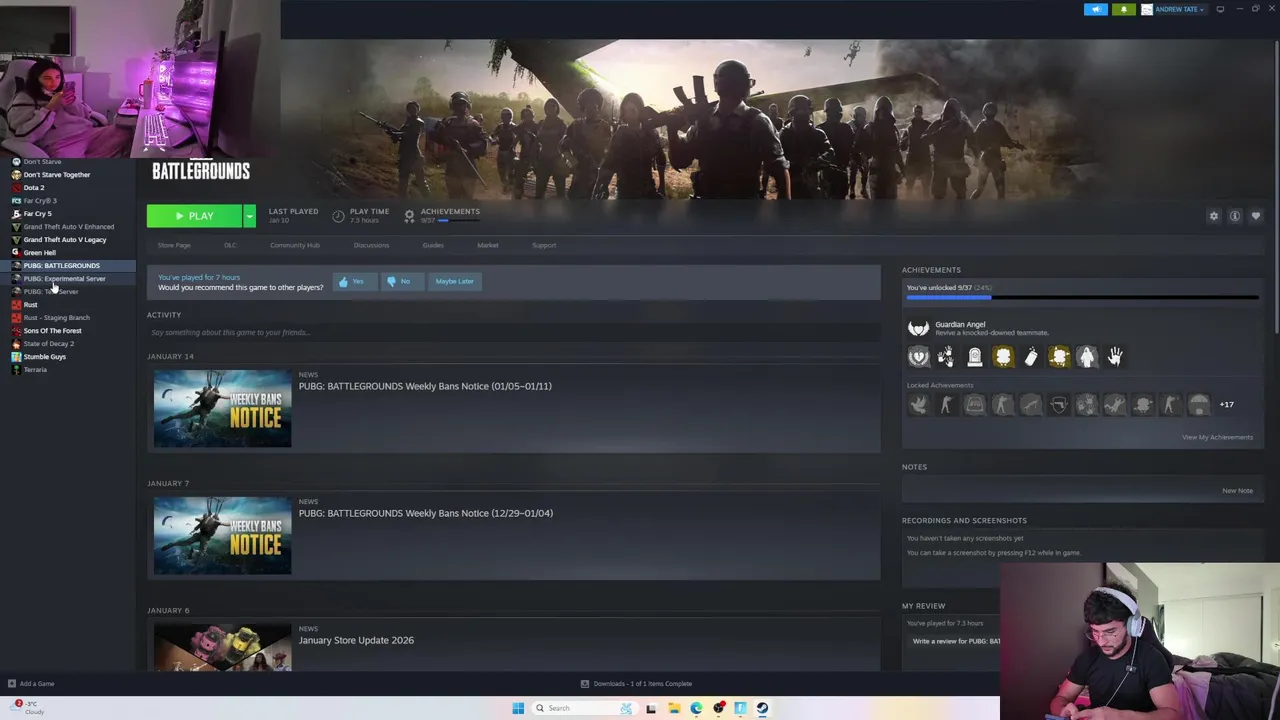Open Weekly Bans Notice (01/05~01/11) thumbnail

click(x=222, y=408)
